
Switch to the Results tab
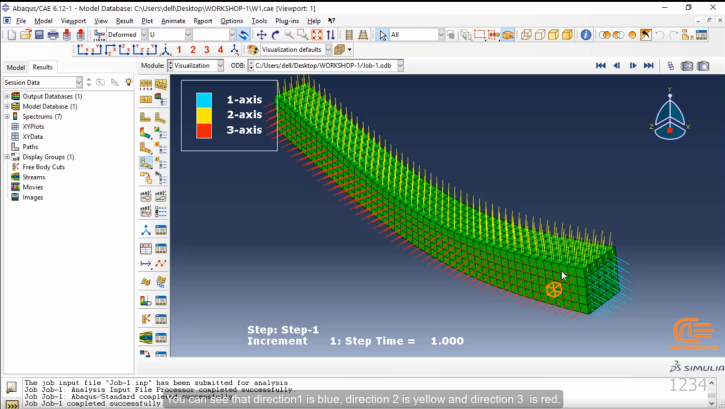[43, 67]
